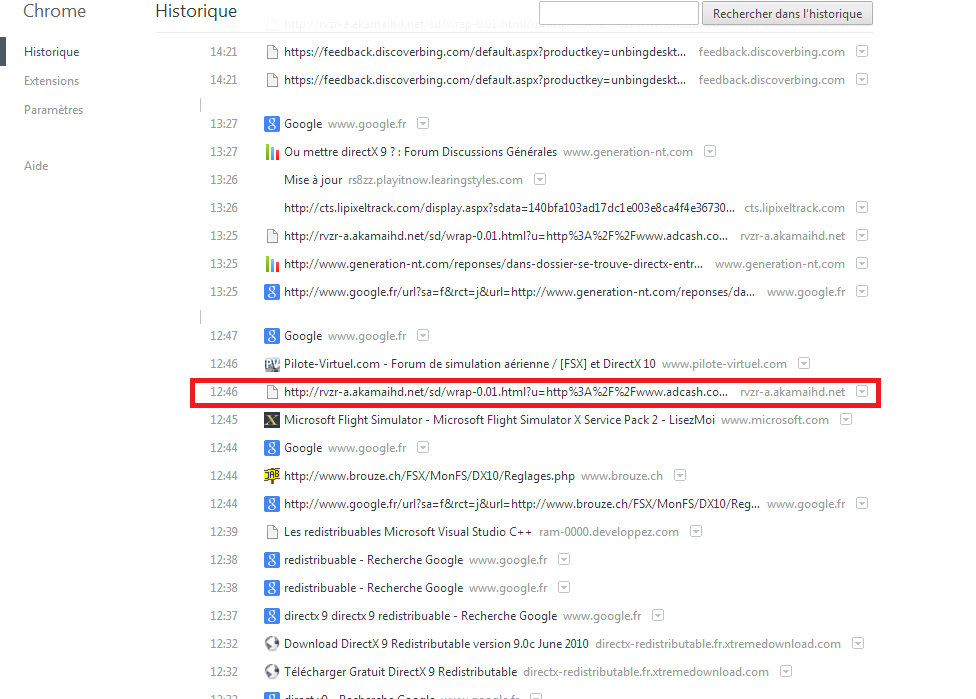Click the page icon on the 12:46 rvzr-a.akamaihd.net row
Image resolution: width=976 pixels, height=699 pixels.
(271, 392)
